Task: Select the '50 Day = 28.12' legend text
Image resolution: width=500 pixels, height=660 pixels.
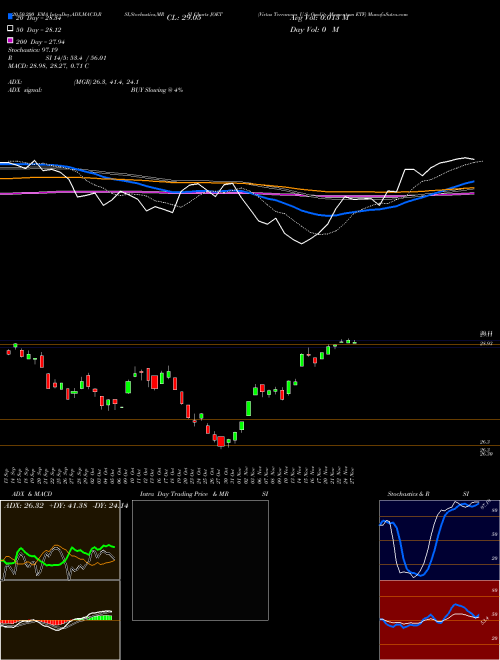Action: point(39,30)
